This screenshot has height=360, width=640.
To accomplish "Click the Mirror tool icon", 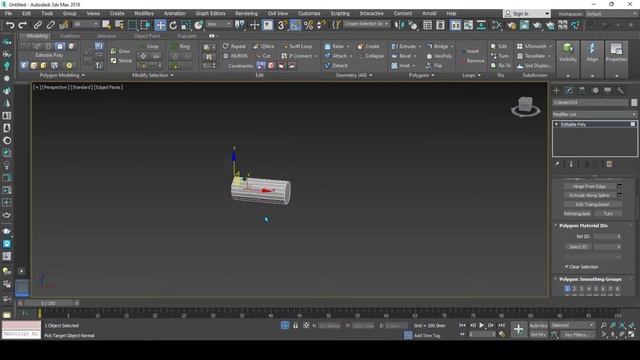I will point(398,25).
